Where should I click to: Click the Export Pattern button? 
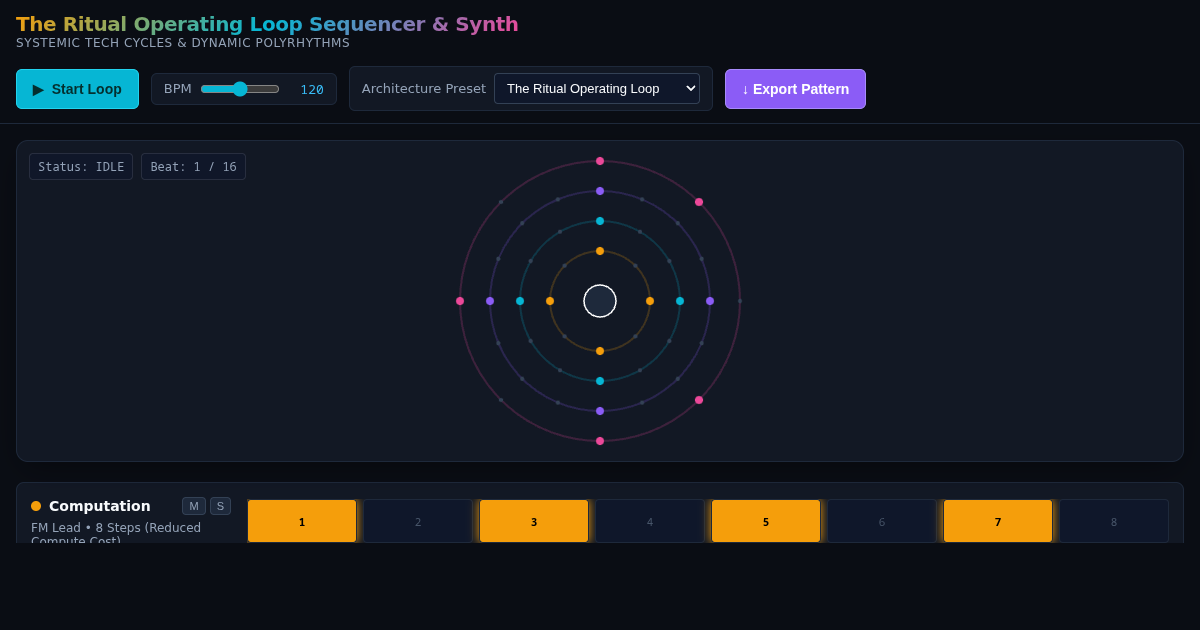click(x=795, y=89)
